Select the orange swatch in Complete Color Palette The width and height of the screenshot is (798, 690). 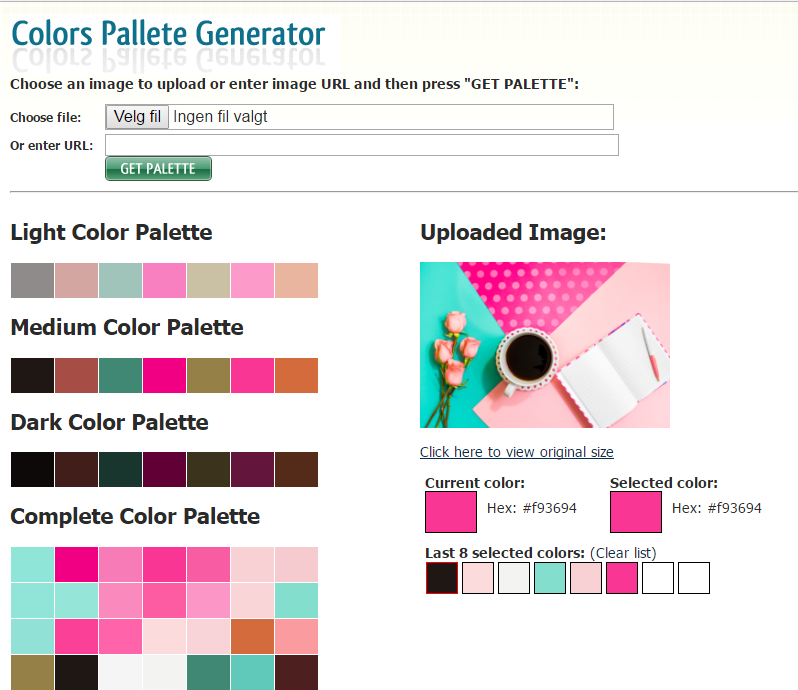click(252, 637)
